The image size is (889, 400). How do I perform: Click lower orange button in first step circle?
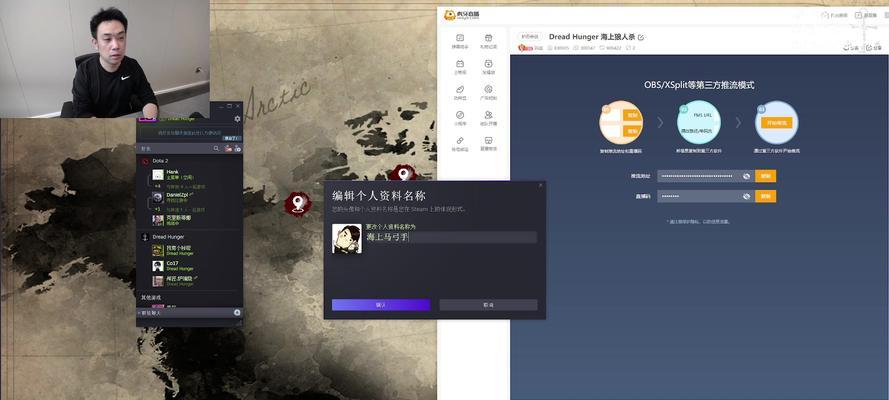coord(630,131)
